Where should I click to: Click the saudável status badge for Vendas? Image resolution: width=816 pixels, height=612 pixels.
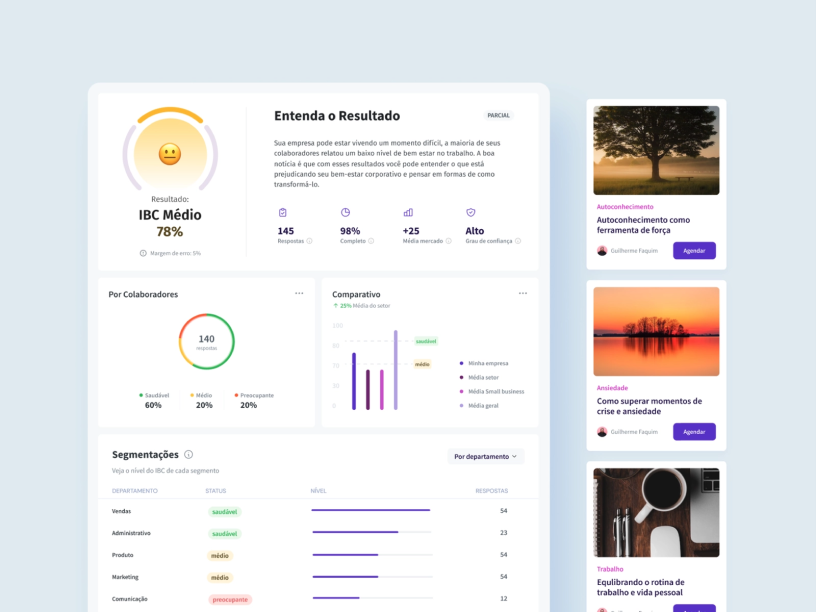[225, 512]
